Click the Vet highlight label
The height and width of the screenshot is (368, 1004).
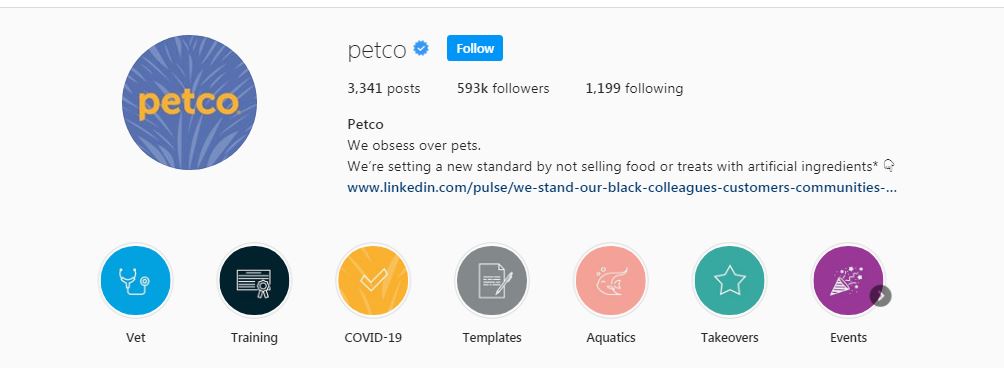(x=136, y=337)
